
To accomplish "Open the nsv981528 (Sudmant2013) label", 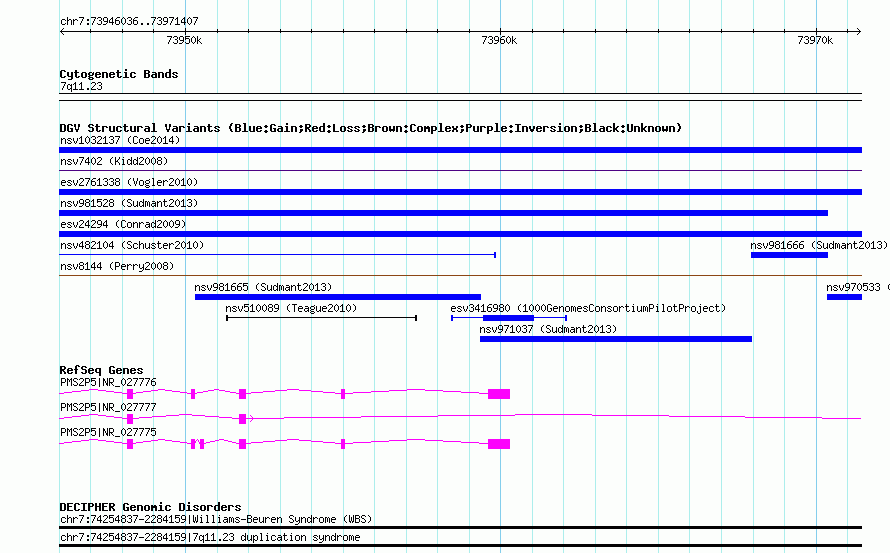I will coord(129,203).
